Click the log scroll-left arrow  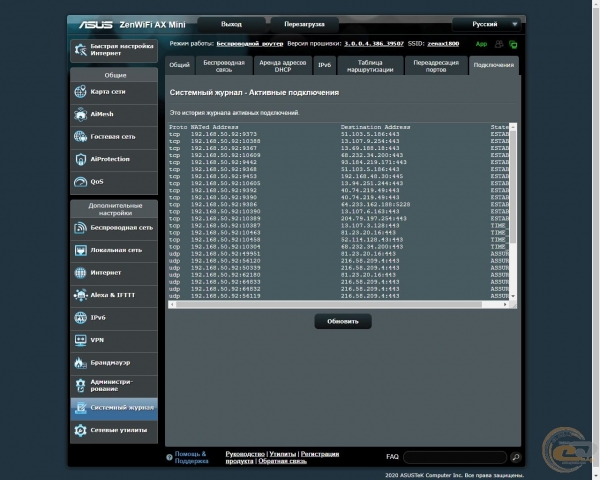tap(172, 304)
